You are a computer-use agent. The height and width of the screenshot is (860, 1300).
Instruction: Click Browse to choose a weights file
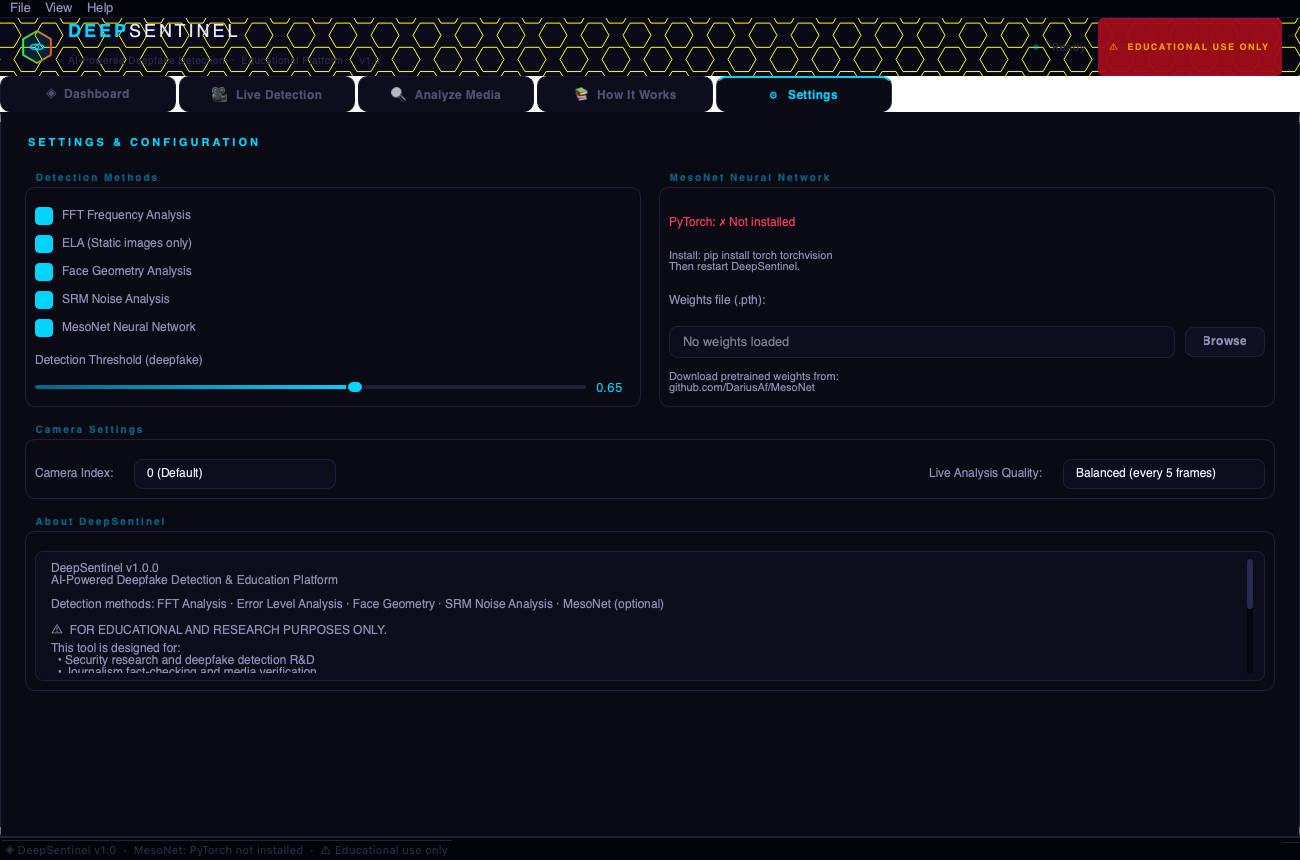pos(1225,342)
